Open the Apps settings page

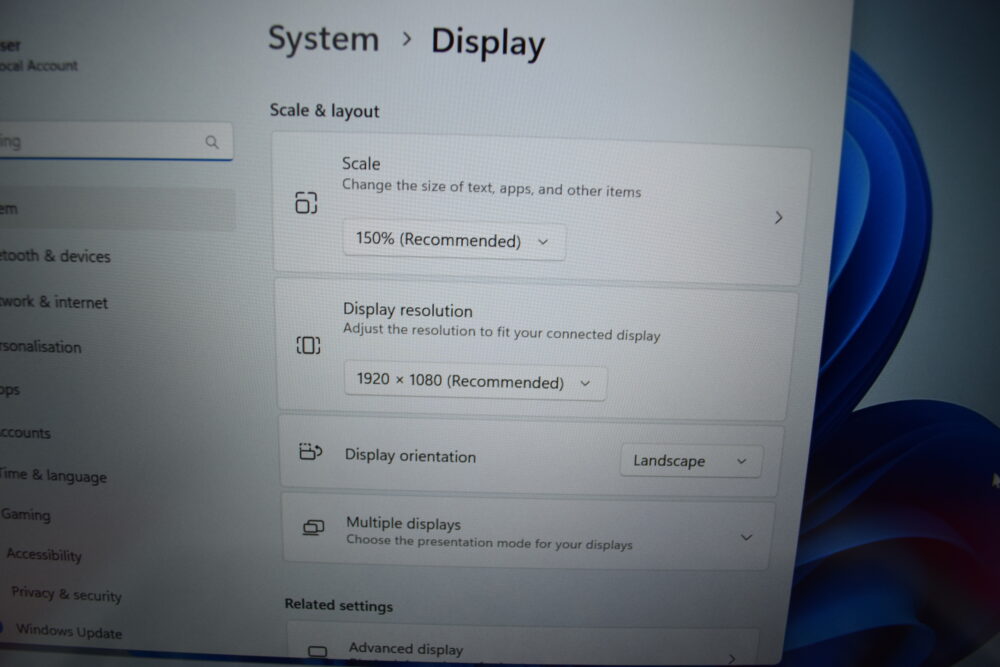(x=10, y=390)
